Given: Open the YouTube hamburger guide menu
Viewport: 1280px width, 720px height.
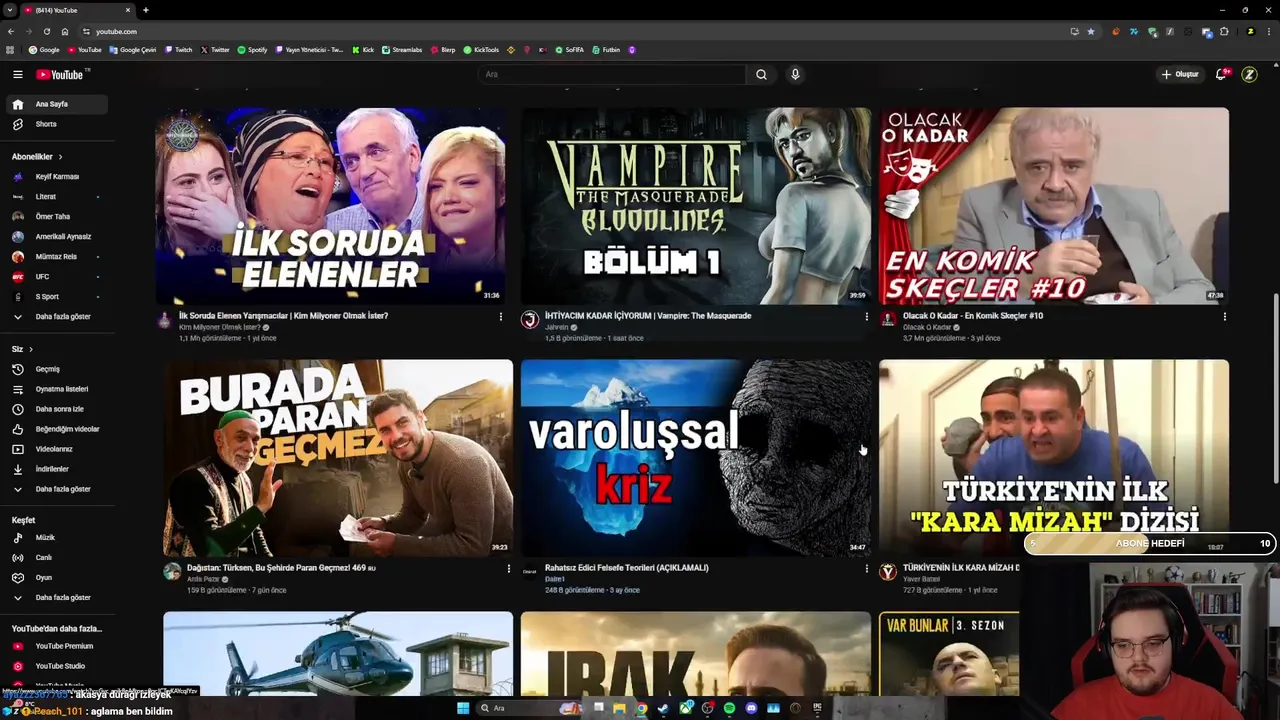Looking at the screenshot, I should 17,74.
